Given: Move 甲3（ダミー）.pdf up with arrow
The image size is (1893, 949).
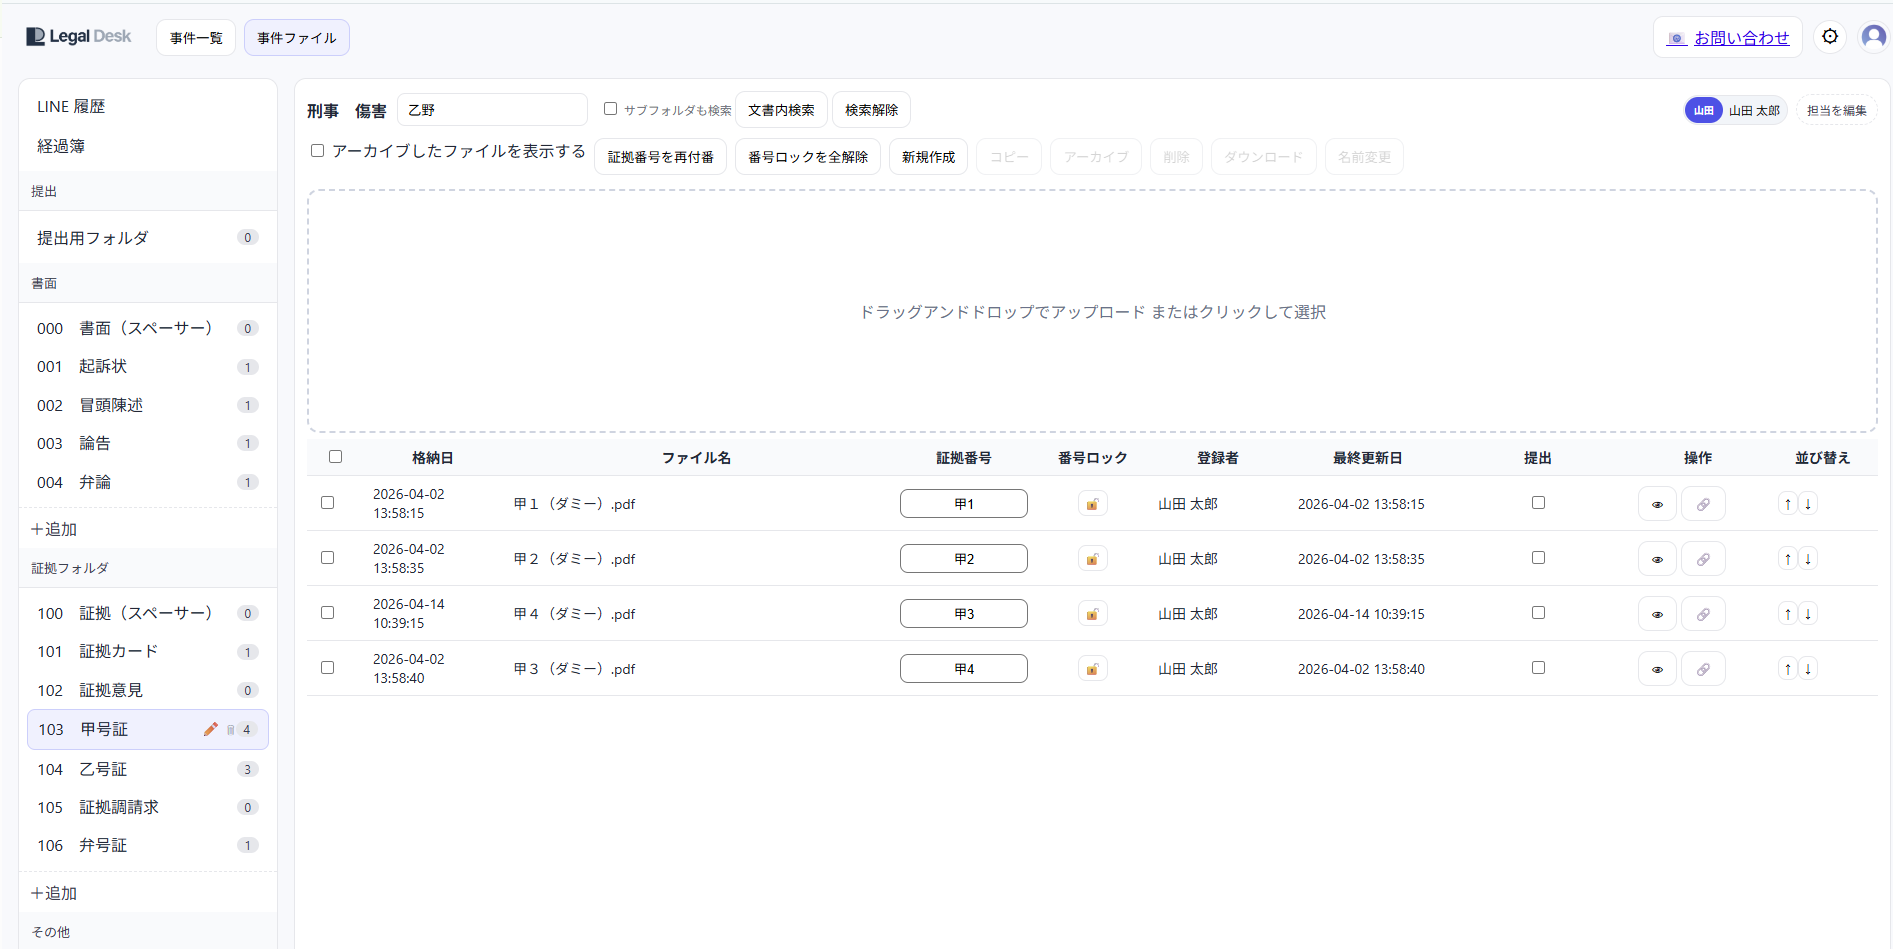Looking at the screenshot, I should click(1788, 669).
